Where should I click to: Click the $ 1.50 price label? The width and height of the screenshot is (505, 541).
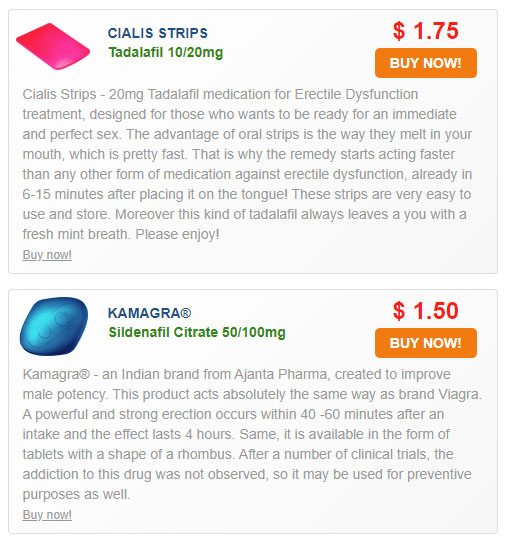(x=426, y=311)
